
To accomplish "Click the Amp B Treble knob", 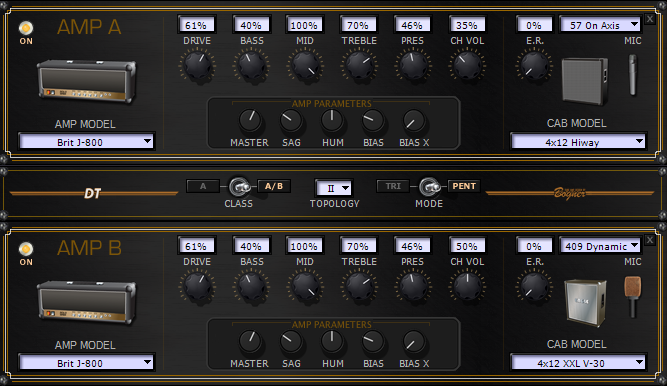I will coord(359,286).
